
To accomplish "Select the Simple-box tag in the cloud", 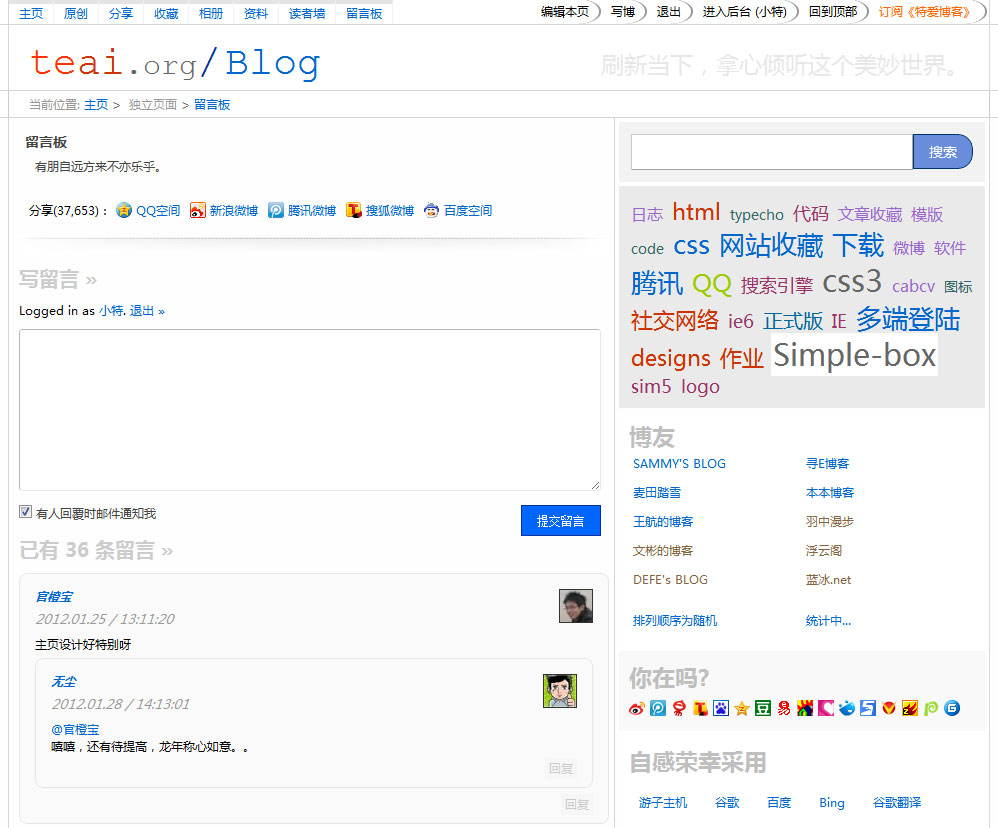I will (853, 354).
